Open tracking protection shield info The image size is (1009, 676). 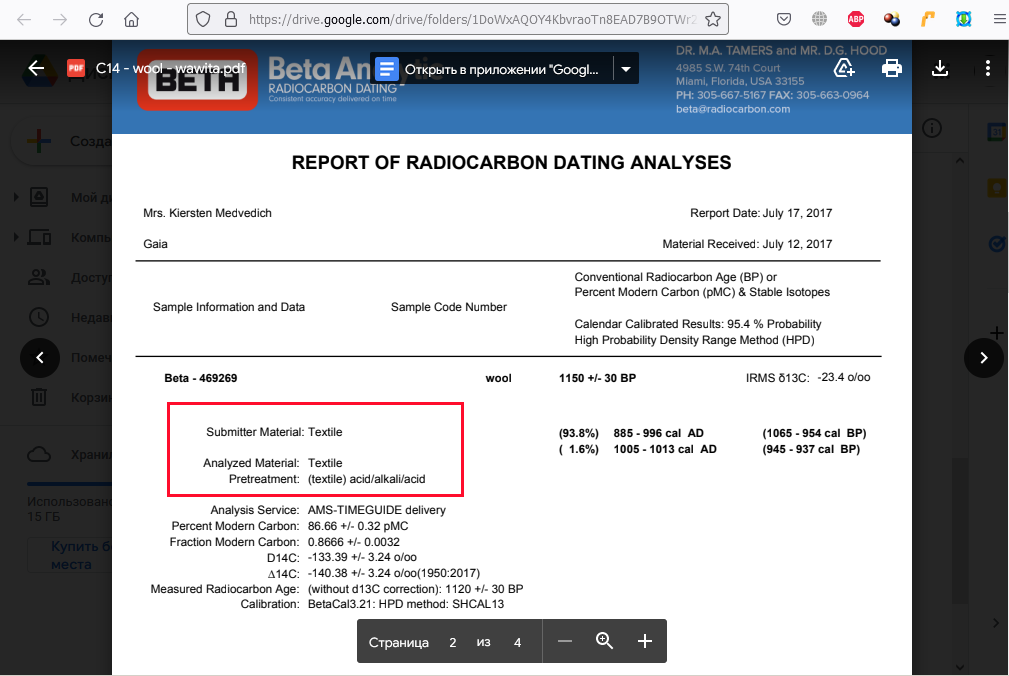pyautogui.click(x=203, y=19)
